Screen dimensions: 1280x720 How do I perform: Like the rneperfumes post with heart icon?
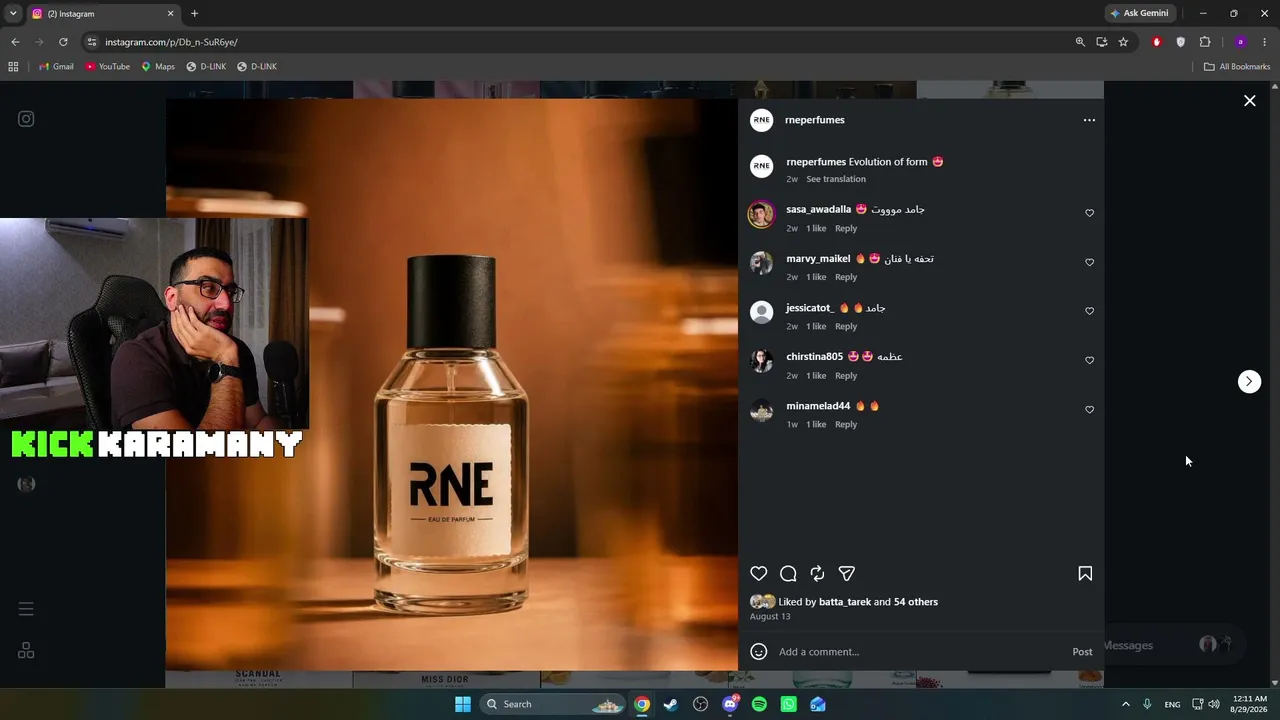coord(759,573)
